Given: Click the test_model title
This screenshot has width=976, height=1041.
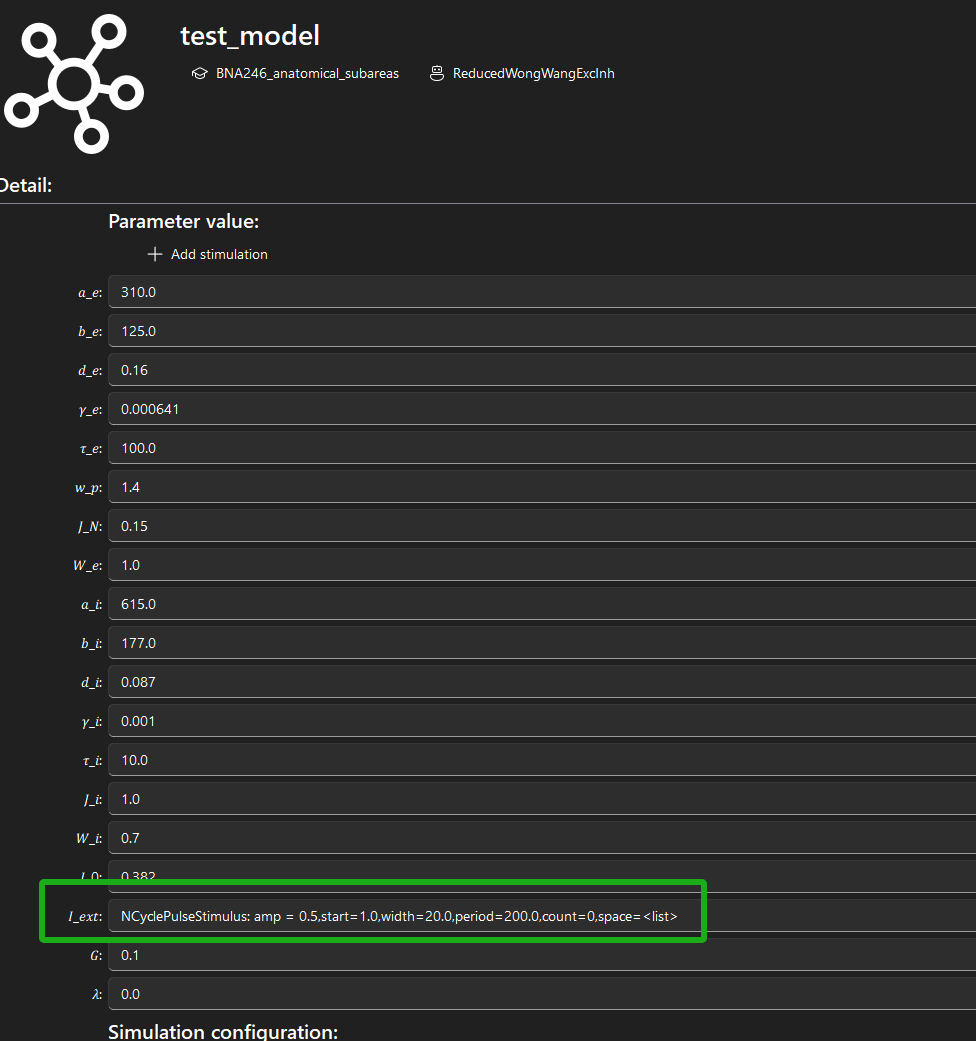Looking at the screenshot, I should (x=250, y=36).
